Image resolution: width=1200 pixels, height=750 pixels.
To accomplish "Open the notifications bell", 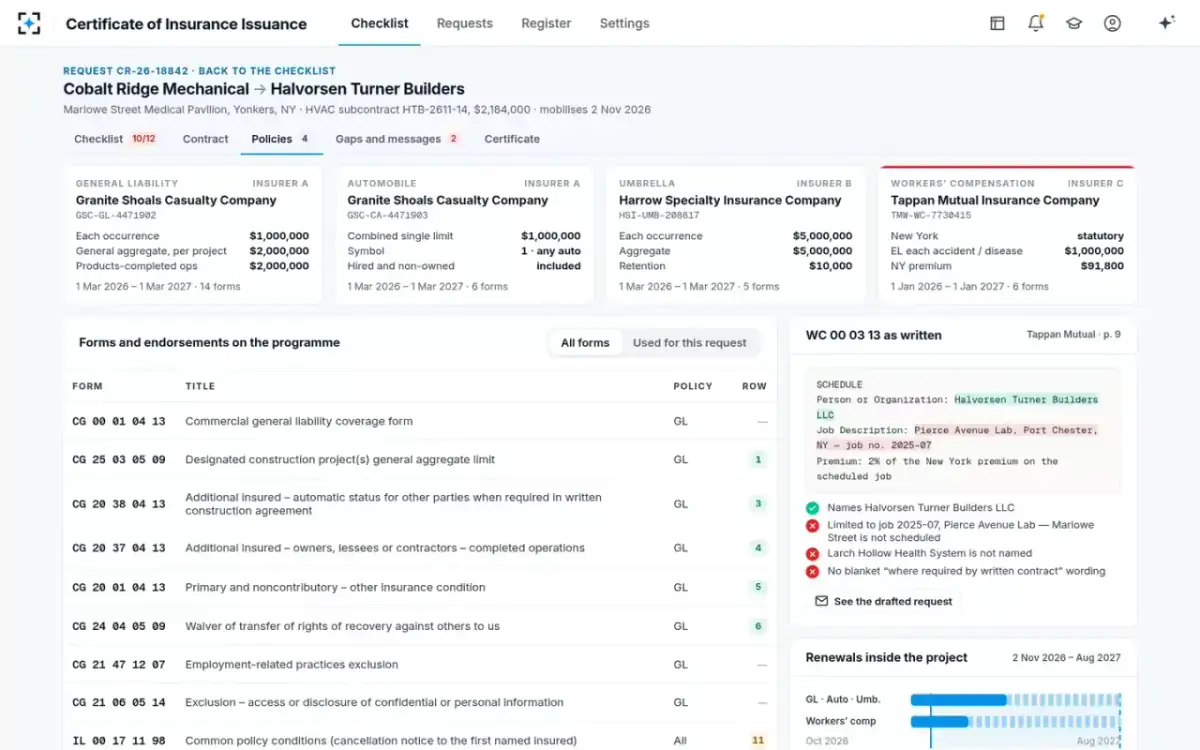I will [x=1036, y=23].
